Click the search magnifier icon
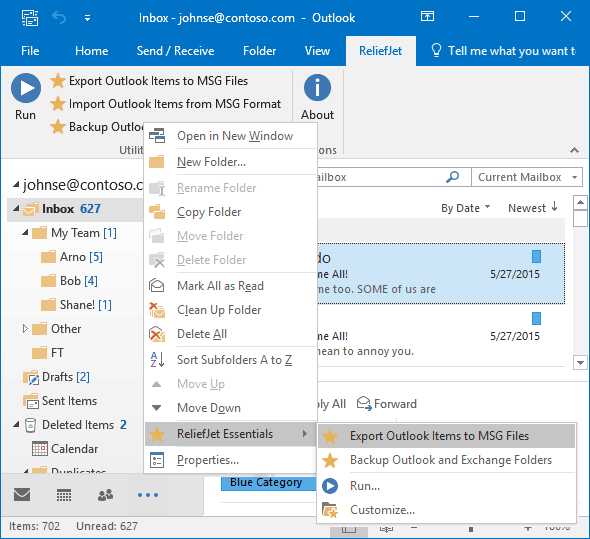590x539 pixels. tap(453, 177)
